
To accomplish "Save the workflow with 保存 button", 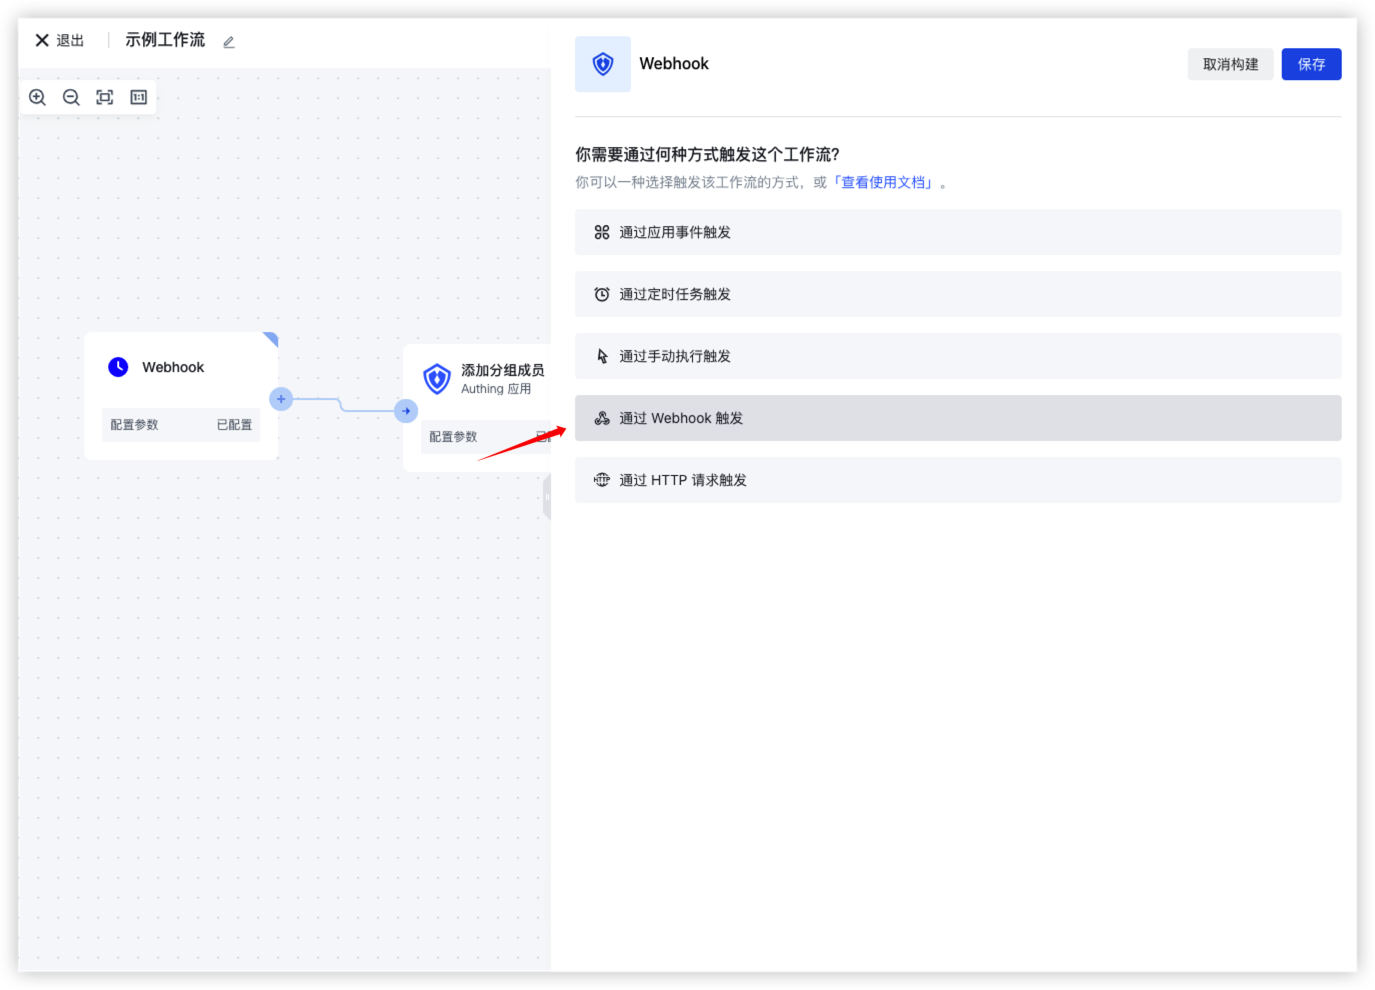I will point(1311,64).
